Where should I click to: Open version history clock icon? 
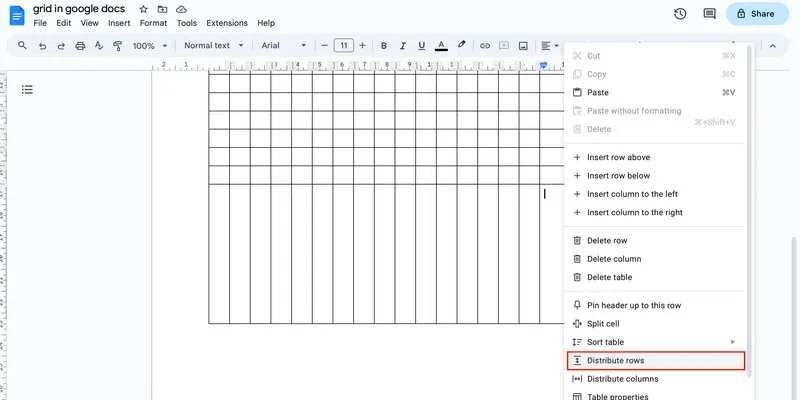coord(680,14)
